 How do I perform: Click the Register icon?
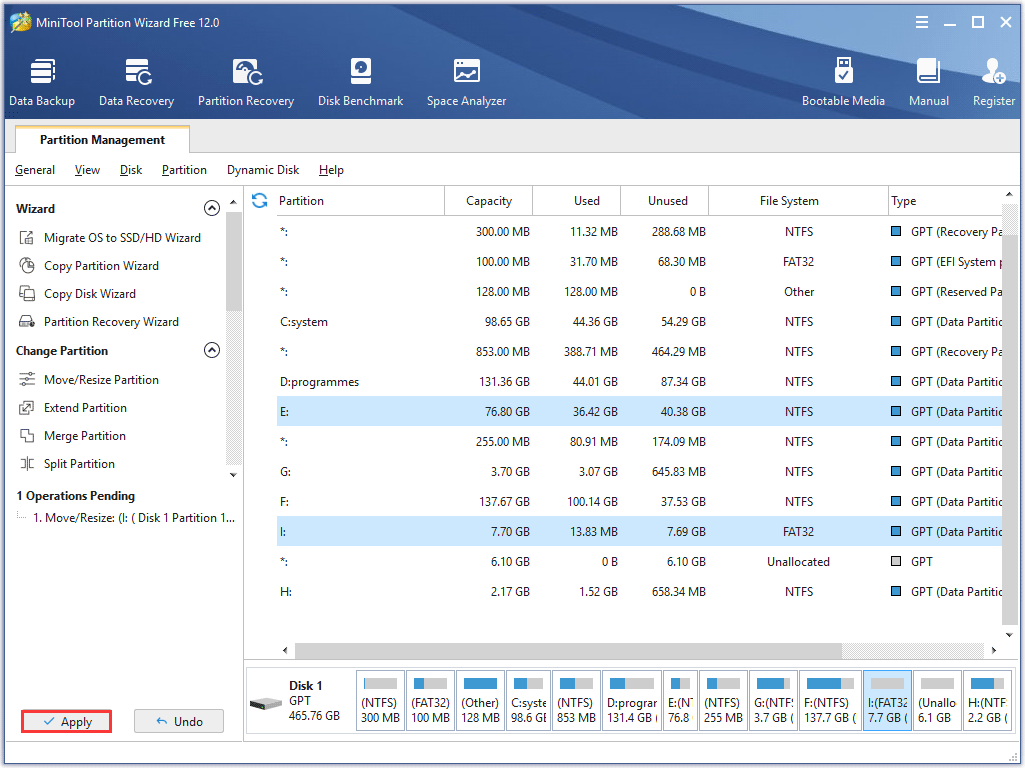pyautogui.click(x=994, y=82)
